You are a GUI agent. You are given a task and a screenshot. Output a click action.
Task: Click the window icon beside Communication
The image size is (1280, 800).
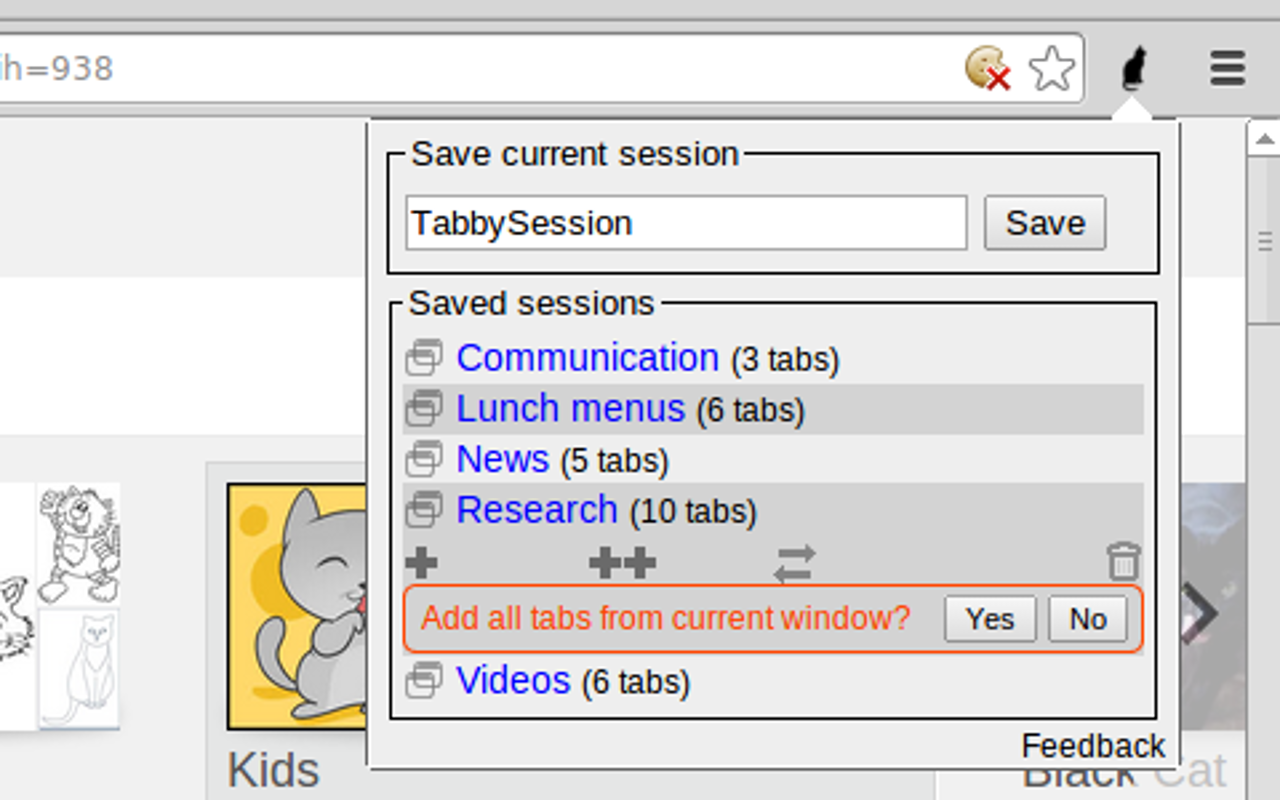[x=424, y=358]
